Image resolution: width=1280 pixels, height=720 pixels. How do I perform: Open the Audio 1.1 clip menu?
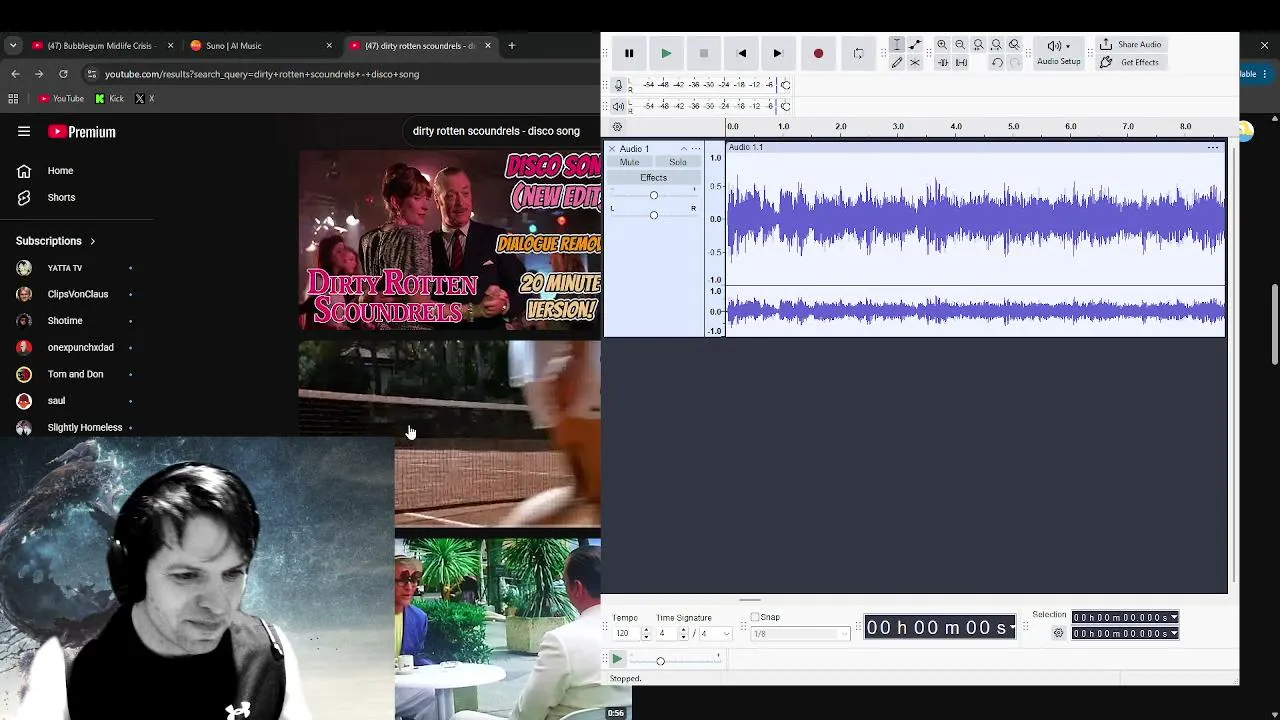[1213, 148]
